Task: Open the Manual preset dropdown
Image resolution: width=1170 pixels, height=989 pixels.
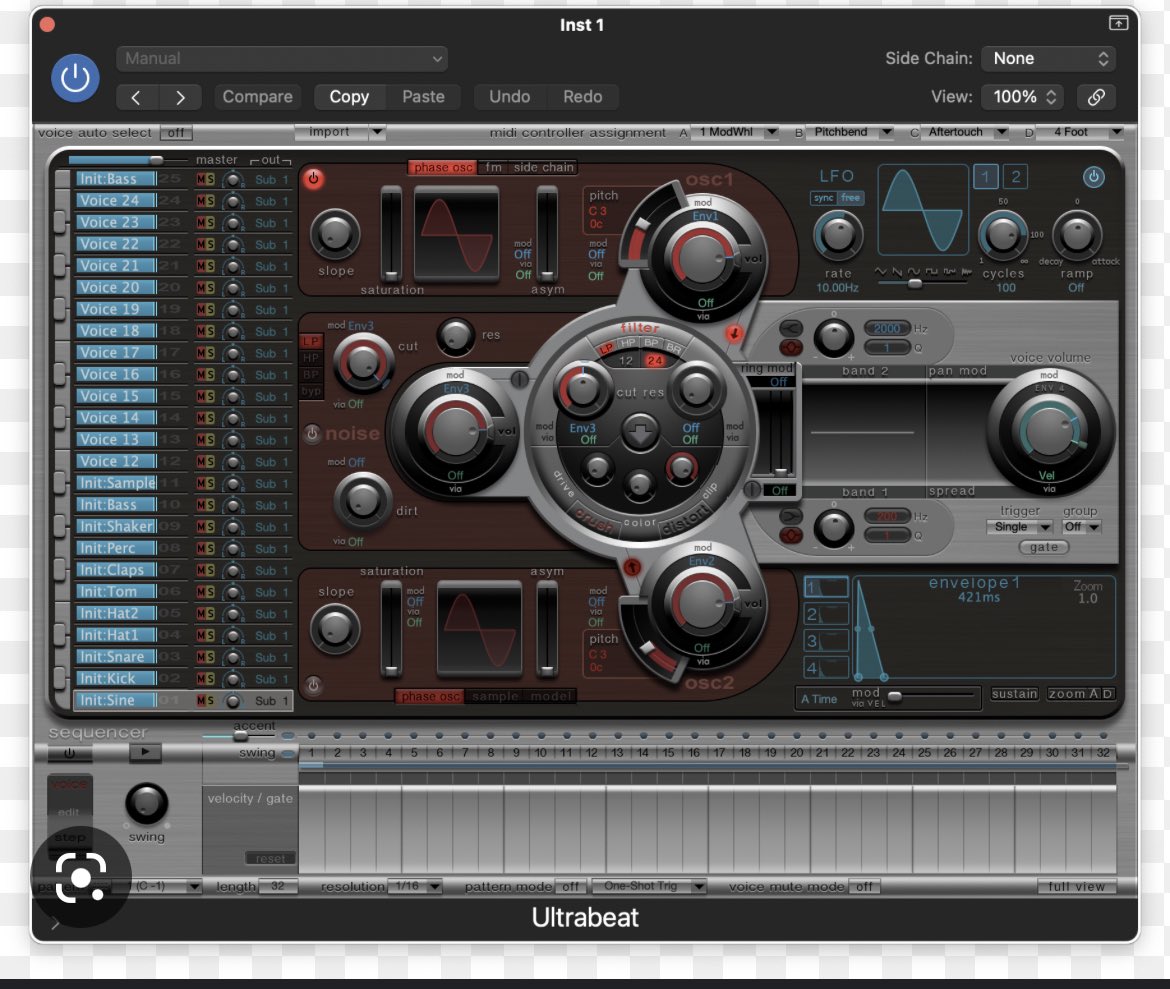Action: 282,58
